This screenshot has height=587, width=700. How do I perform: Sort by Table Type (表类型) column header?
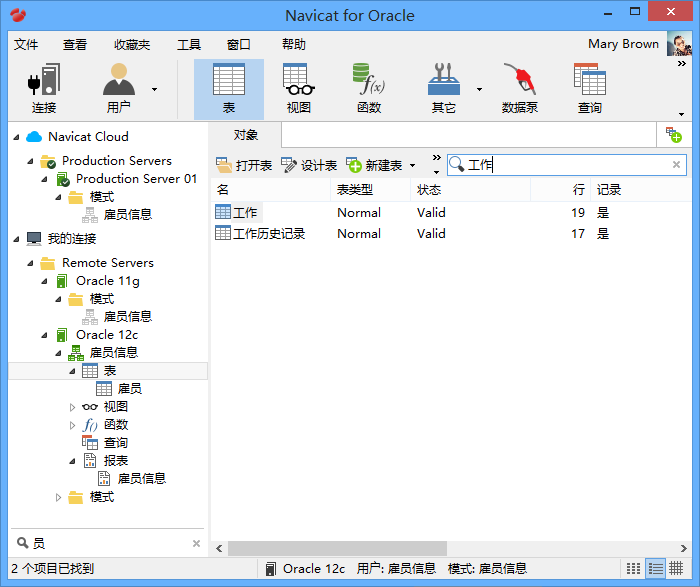[371, 190]
